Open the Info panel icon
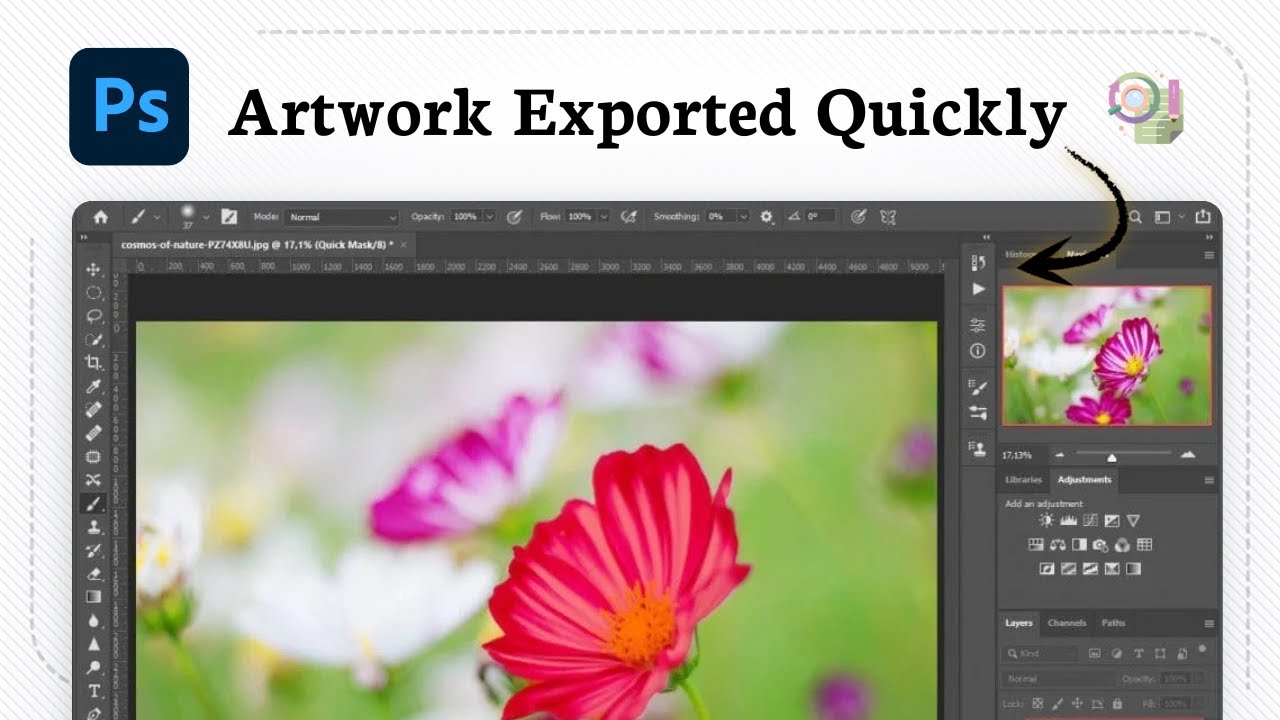Viewport: 1280px width, 720px height. [978, 351]
